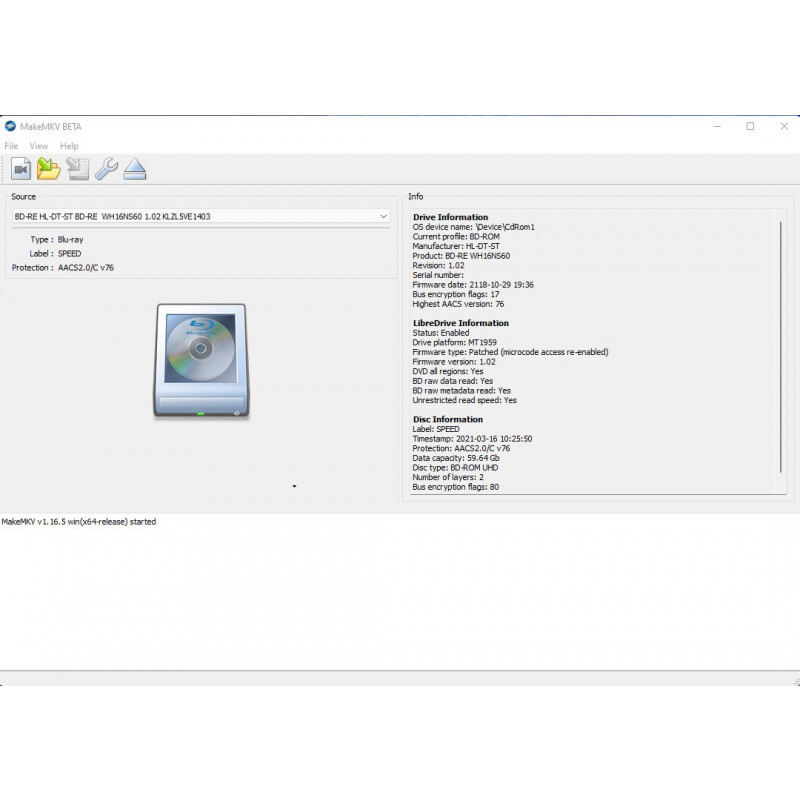Select Bus encryption flags: 80 line
The height and width of the screenshot is (800, 800).
click(x=456, y=487)
